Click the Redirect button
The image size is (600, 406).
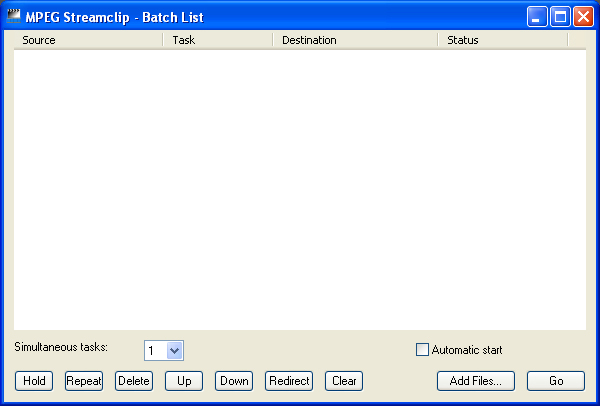click(289, 381)
